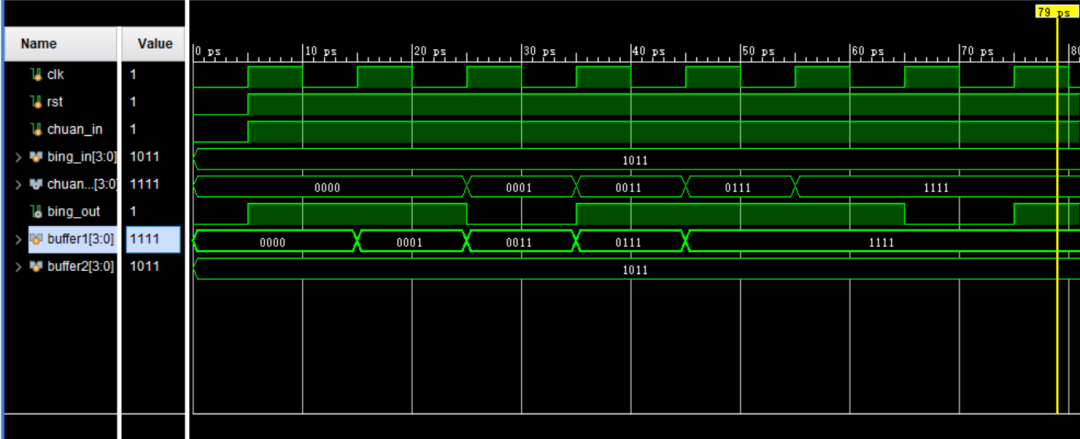Screen dimensions: 1080x439
Task: Click the buffer1 value cell 1111
Action: [x=152, y=239]
